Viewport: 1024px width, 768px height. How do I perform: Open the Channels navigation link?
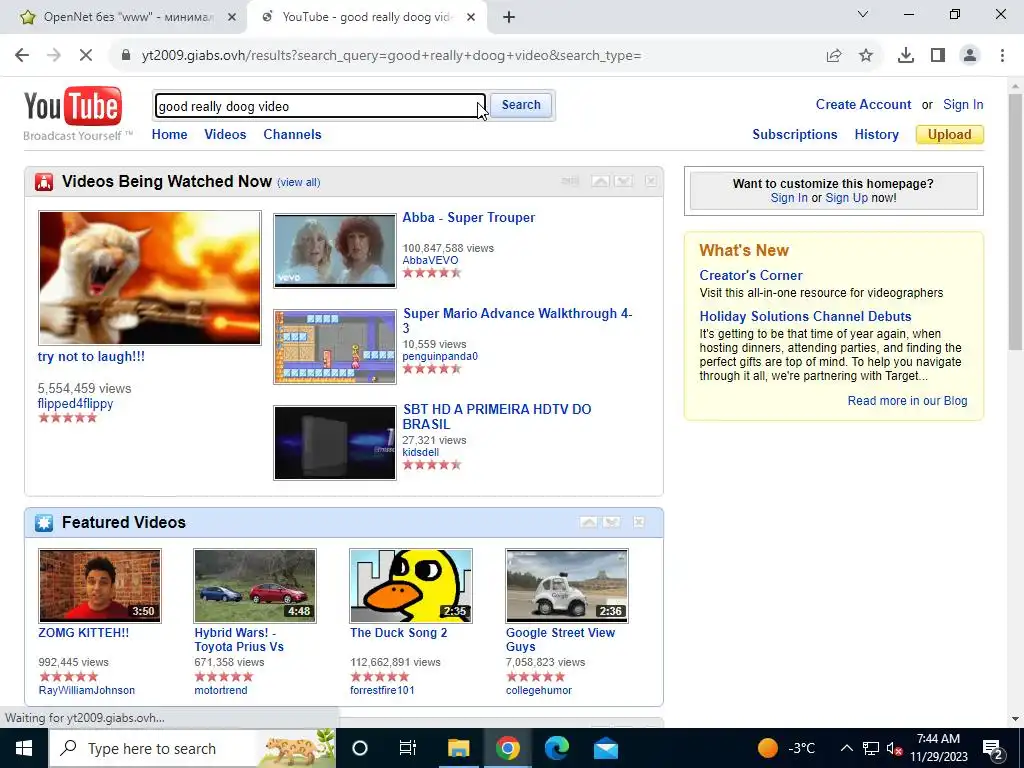coord(292,135)
